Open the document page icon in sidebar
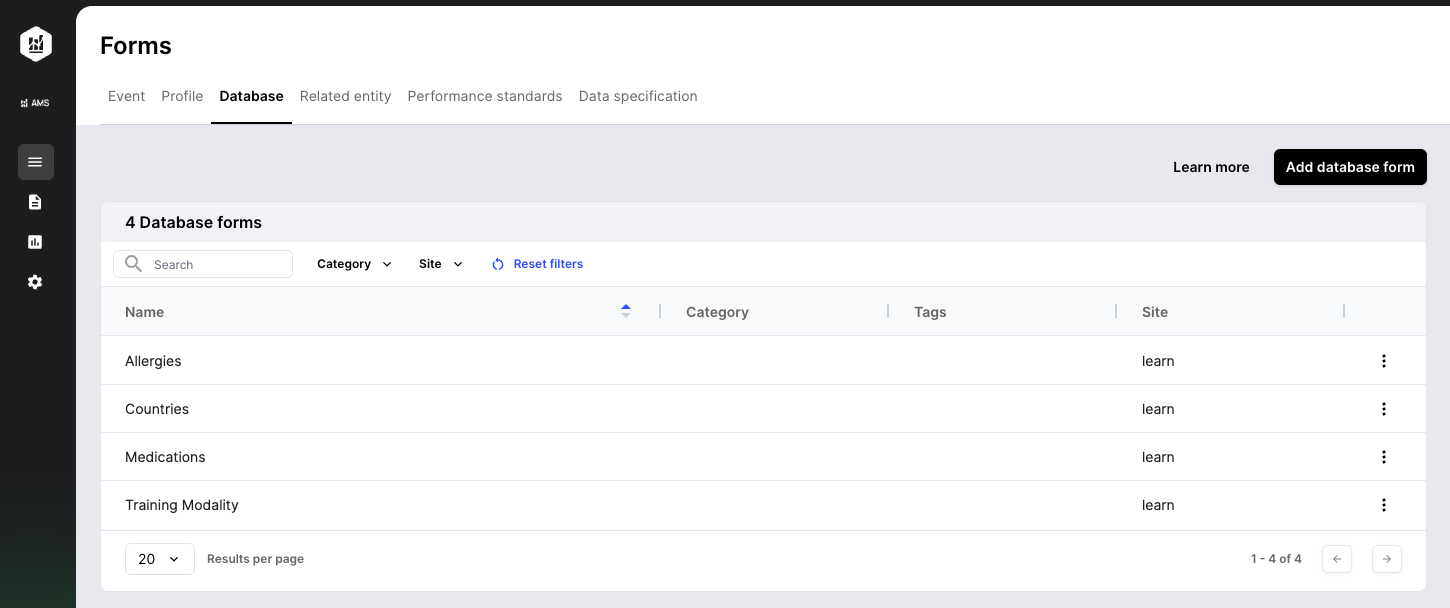The image size is (1450, 608). (x=35, y=202)
